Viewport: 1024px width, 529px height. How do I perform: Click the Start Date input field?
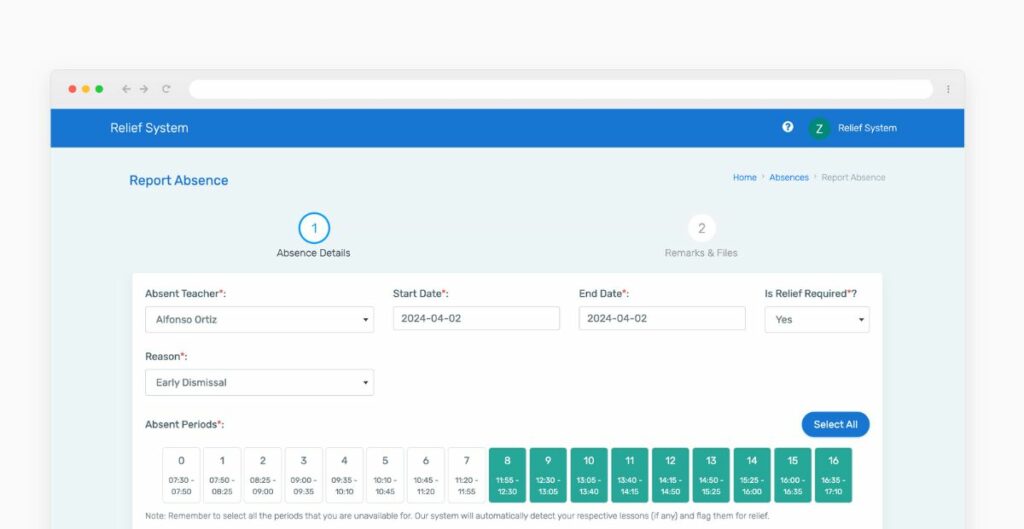tap(476, 318)
